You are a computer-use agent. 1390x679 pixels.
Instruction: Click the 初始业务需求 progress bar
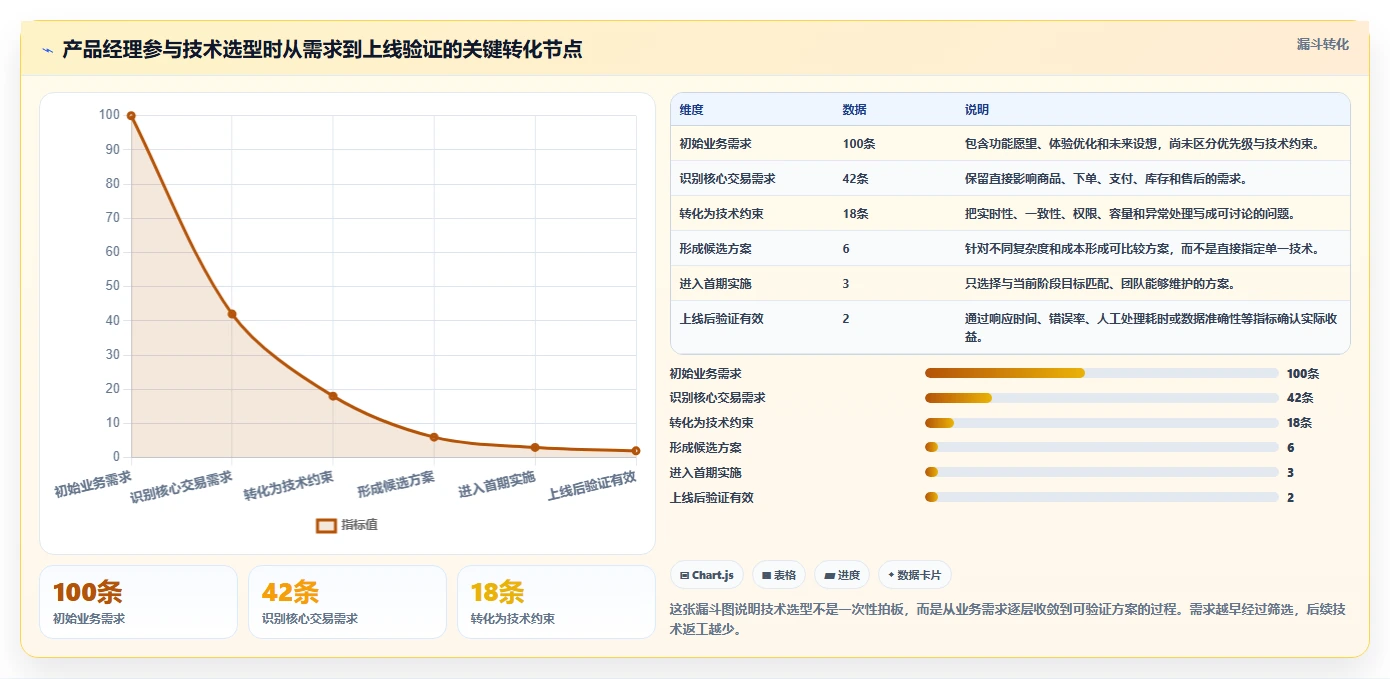tap(1102, 373)
